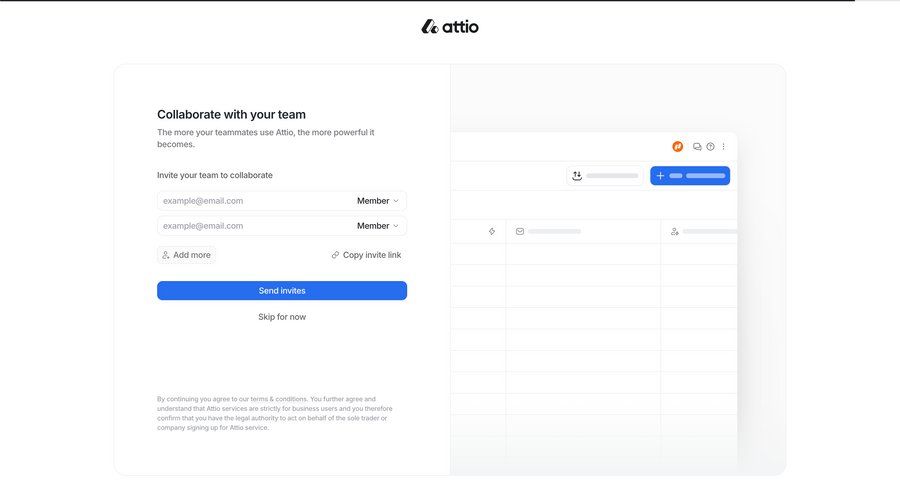Click the import/export arrows button in preview

tap(604, 176)
